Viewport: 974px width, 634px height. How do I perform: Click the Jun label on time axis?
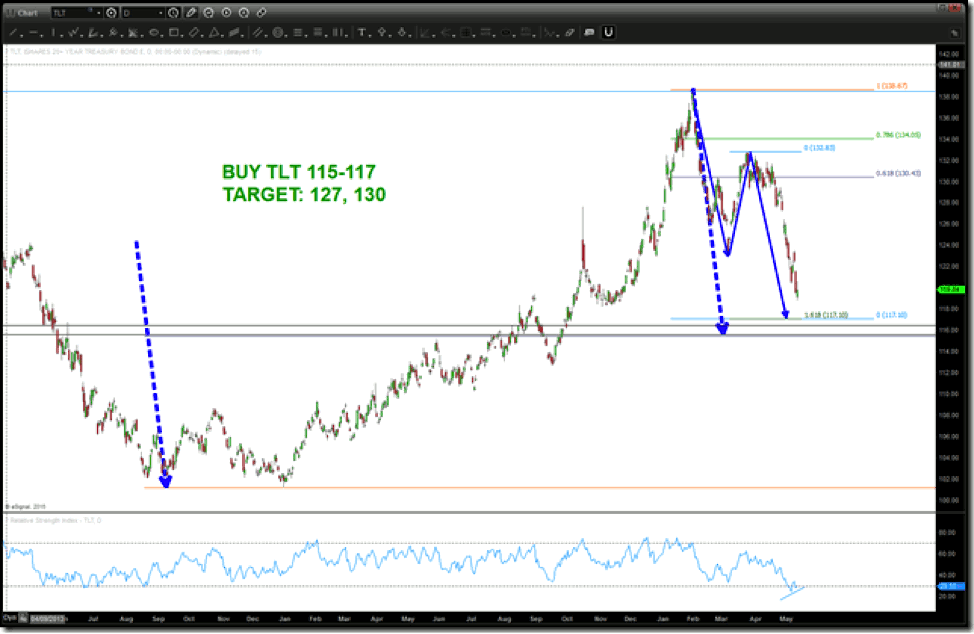[x=439, y=618]
